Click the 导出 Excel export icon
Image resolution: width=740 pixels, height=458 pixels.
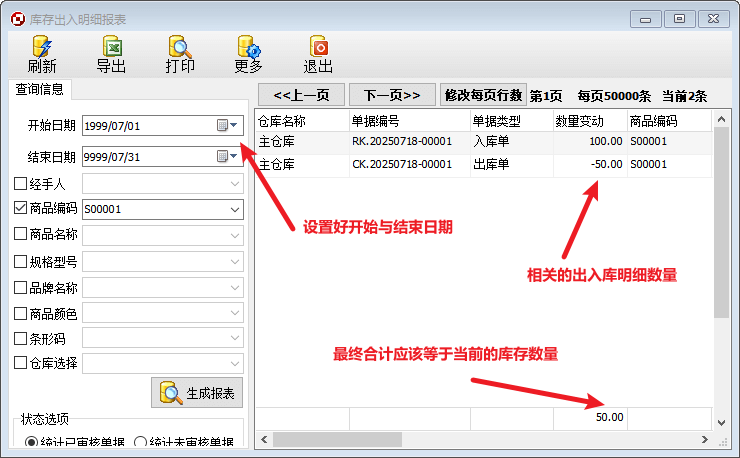(x=112, y=46)
